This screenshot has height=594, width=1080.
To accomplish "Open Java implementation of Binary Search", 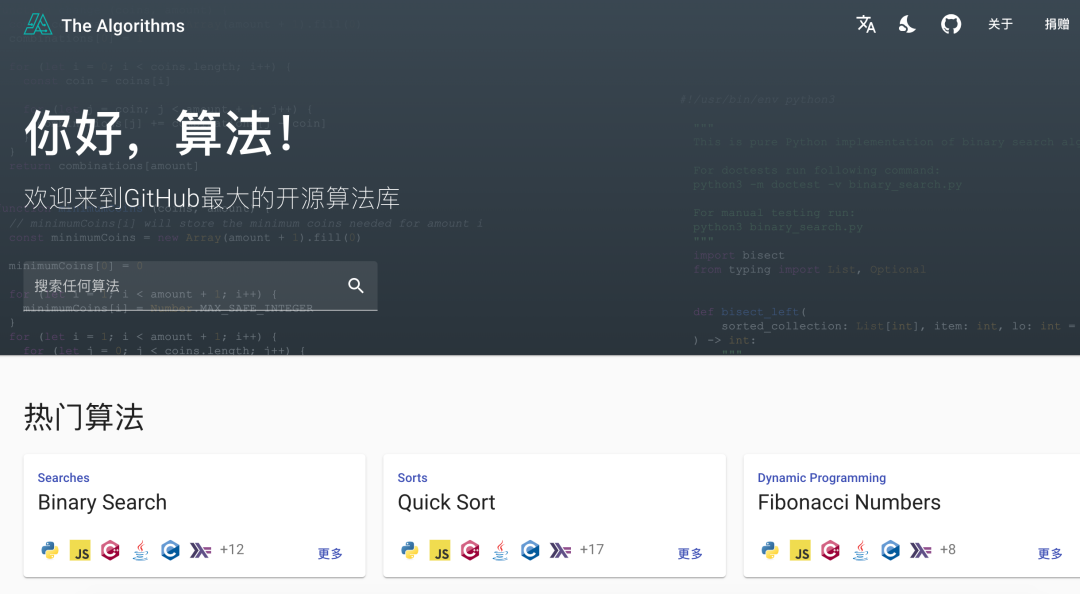I will (x=141, y=550).
